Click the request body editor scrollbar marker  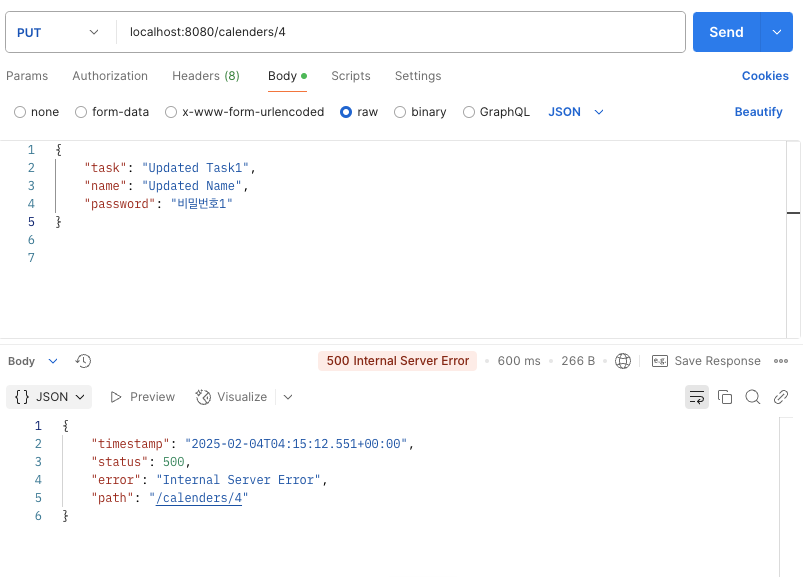793,212
